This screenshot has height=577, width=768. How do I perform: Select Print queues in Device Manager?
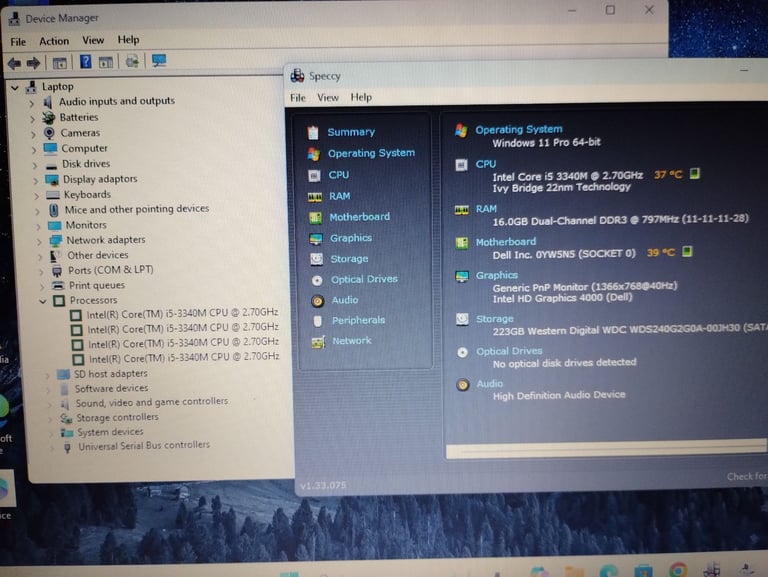[x=96, y=285]
